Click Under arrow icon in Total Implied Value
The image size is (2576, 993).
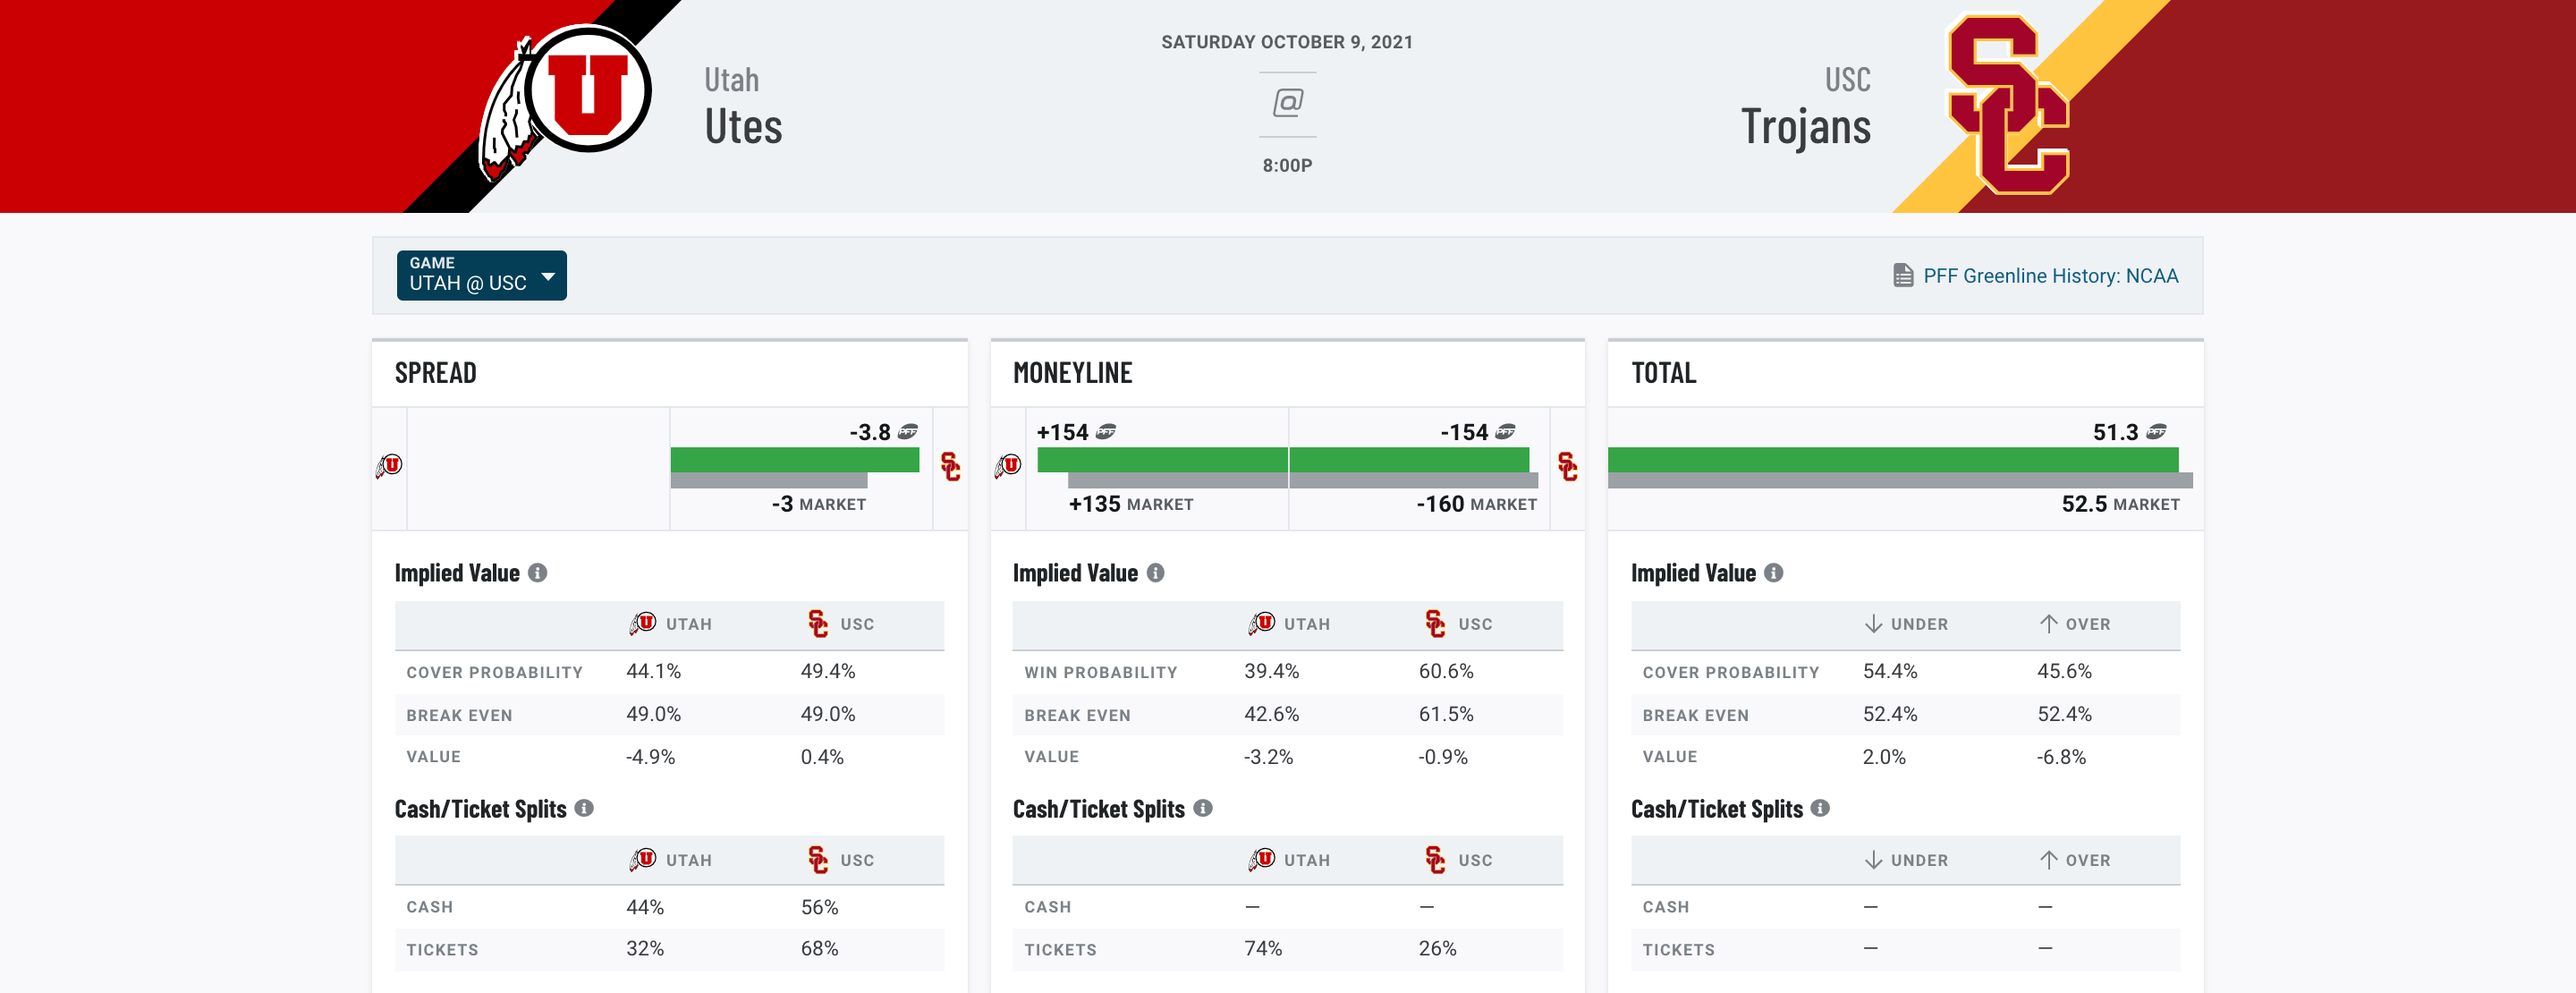1874,624
